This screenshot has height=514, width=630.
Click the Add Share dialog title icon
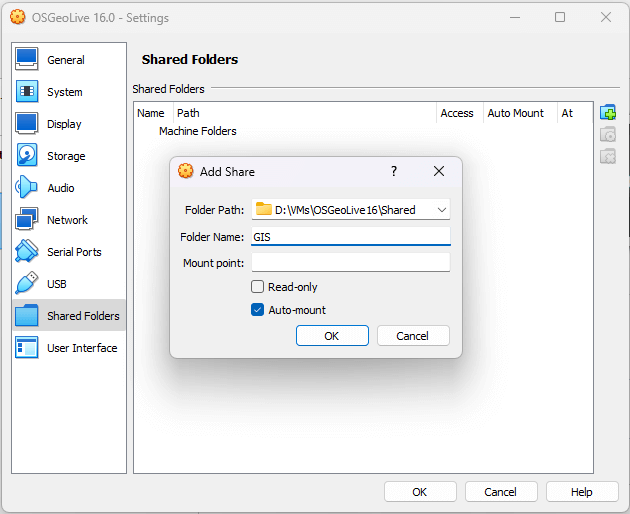pyautogui.click(x=186, y=171)
